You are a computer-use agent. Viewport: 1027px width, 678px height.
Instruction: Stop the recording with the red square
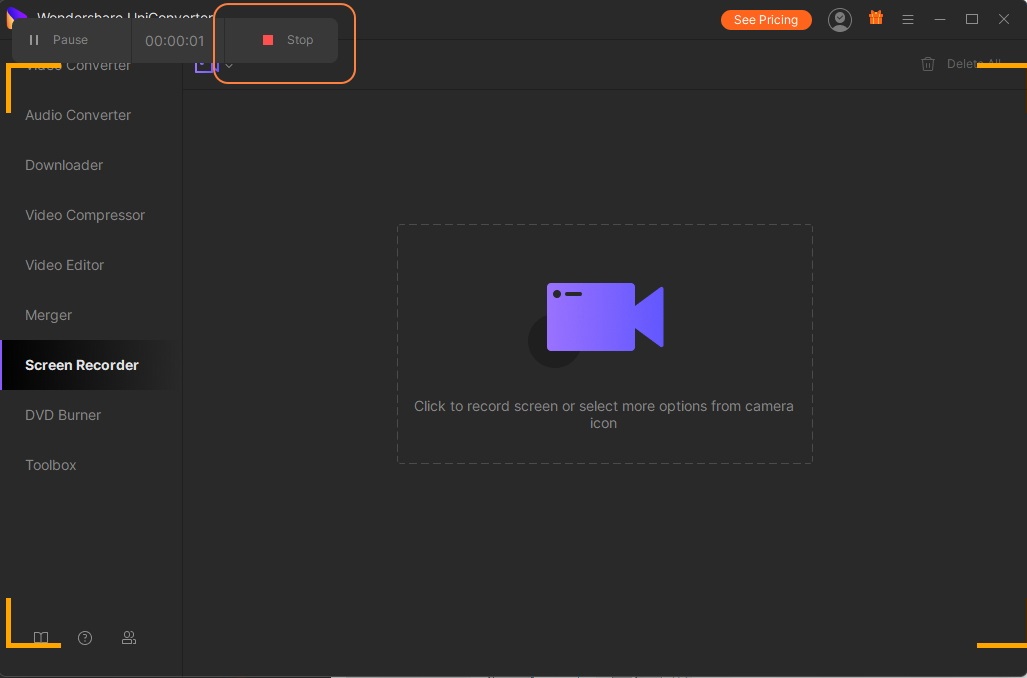(286, 40)
